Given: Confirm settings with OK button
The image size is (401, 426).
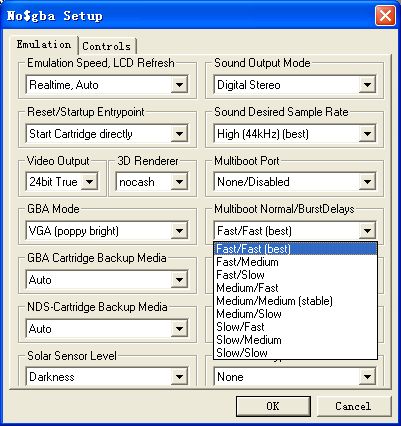Looking at the screenshot, I should [273, 406].
